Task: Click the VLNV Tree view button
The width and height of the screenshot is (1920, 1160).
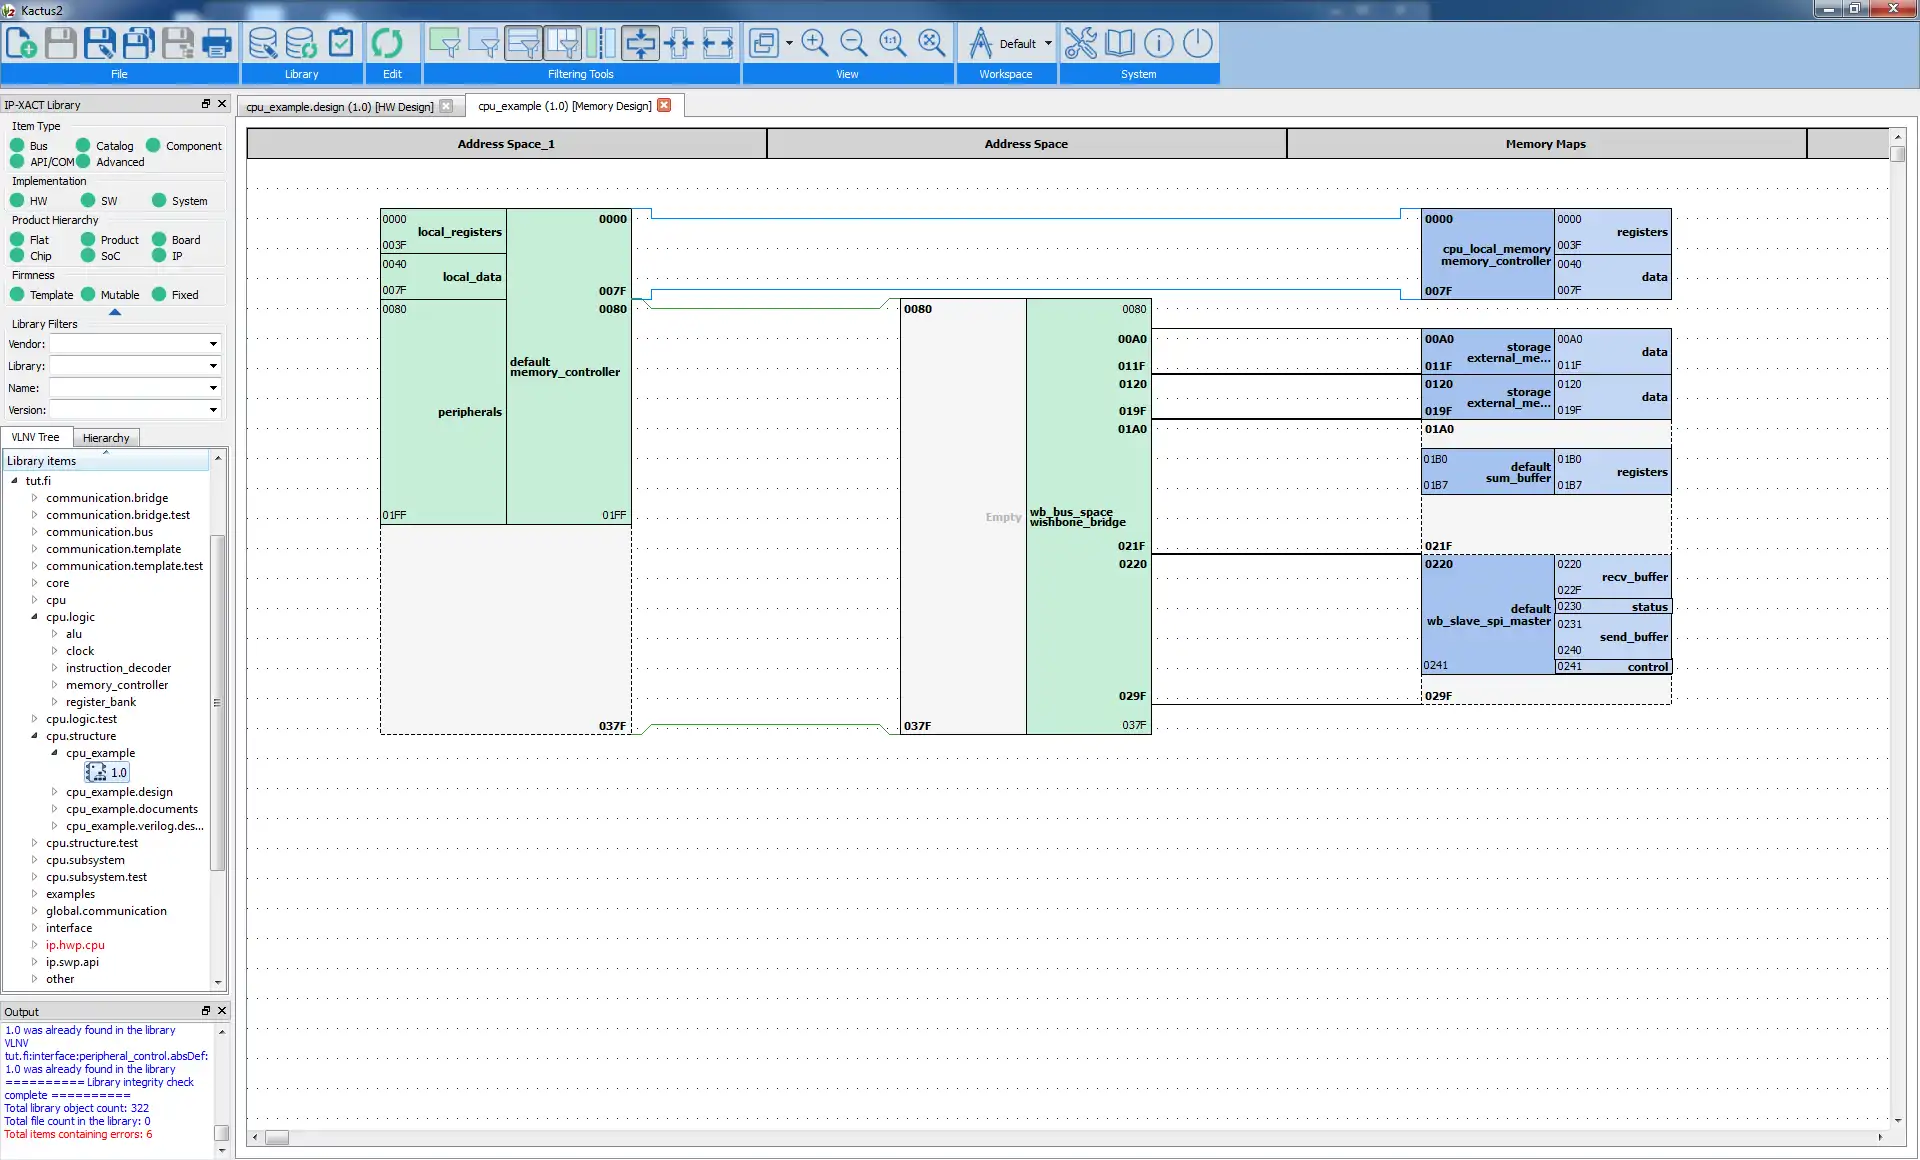Action: pyautogui.click(x=36, y=436)
